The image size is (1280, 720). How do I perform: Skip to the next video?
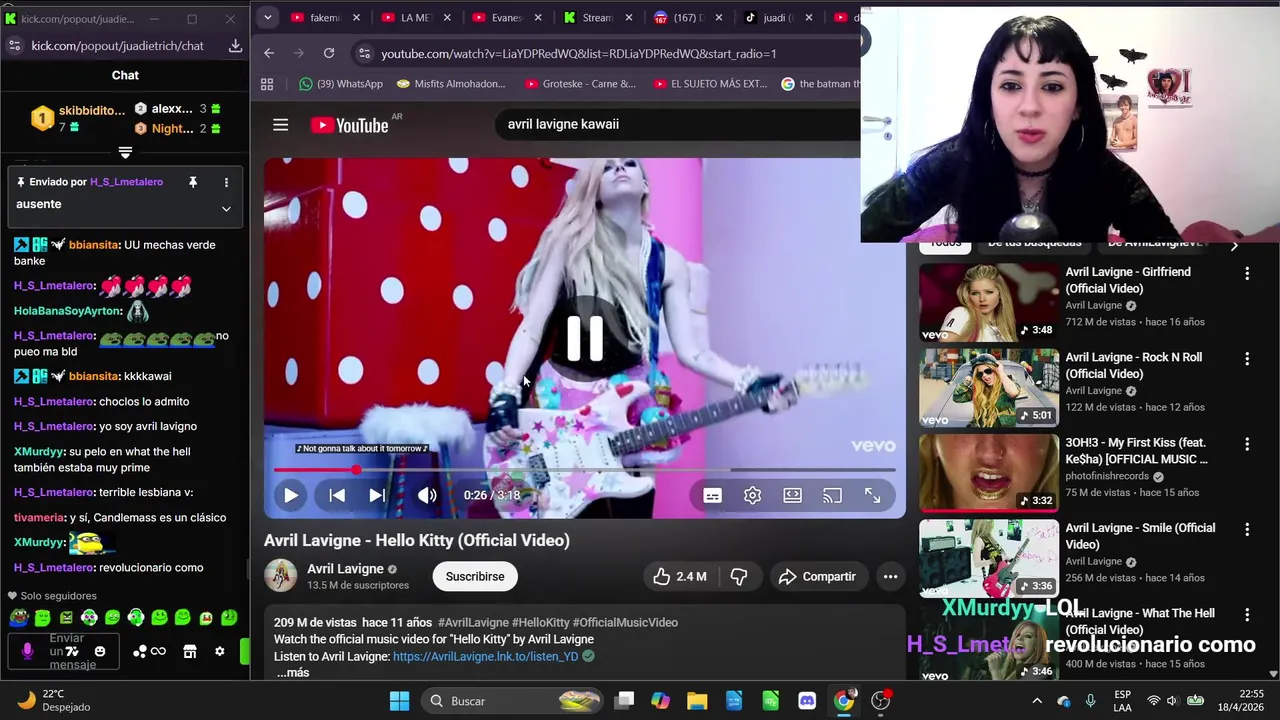(377, 495)
